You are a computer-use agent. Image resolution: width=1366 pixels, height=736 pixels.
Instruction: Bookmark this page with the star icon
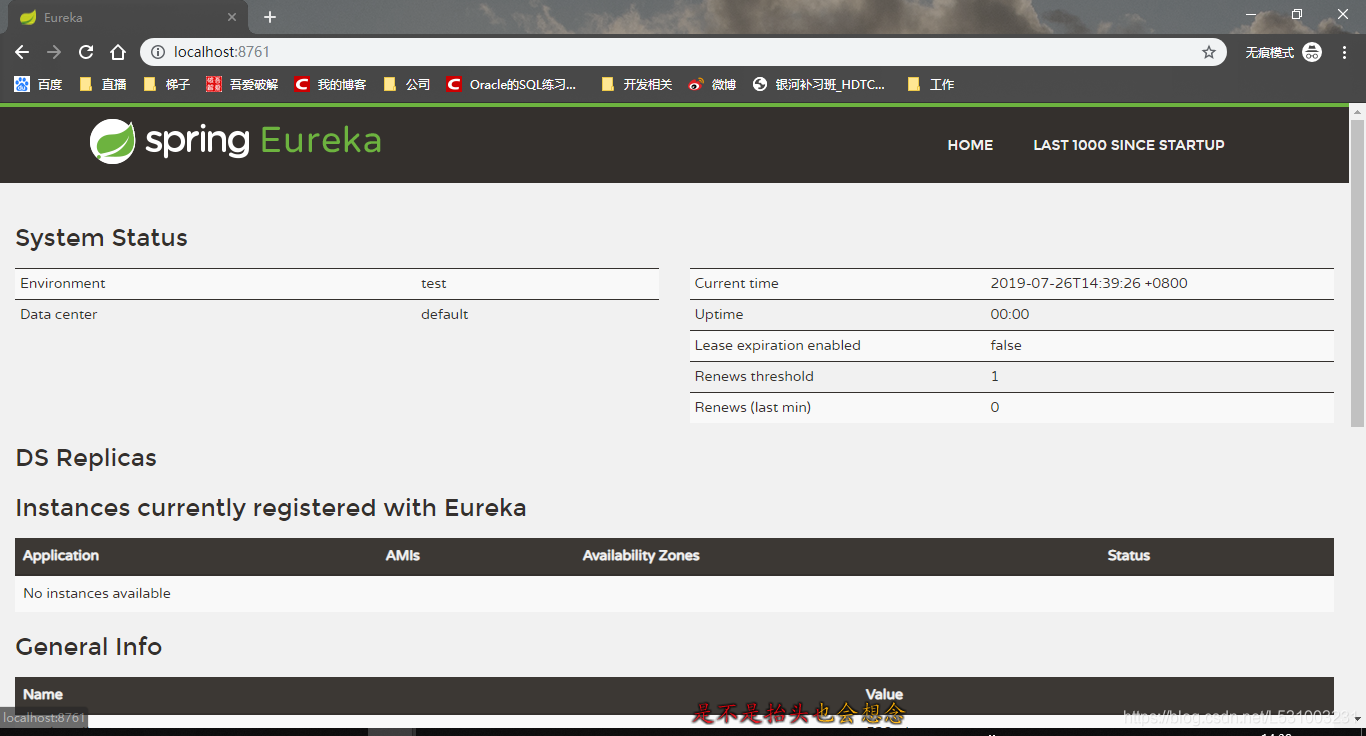click(x=1208, y=52)
